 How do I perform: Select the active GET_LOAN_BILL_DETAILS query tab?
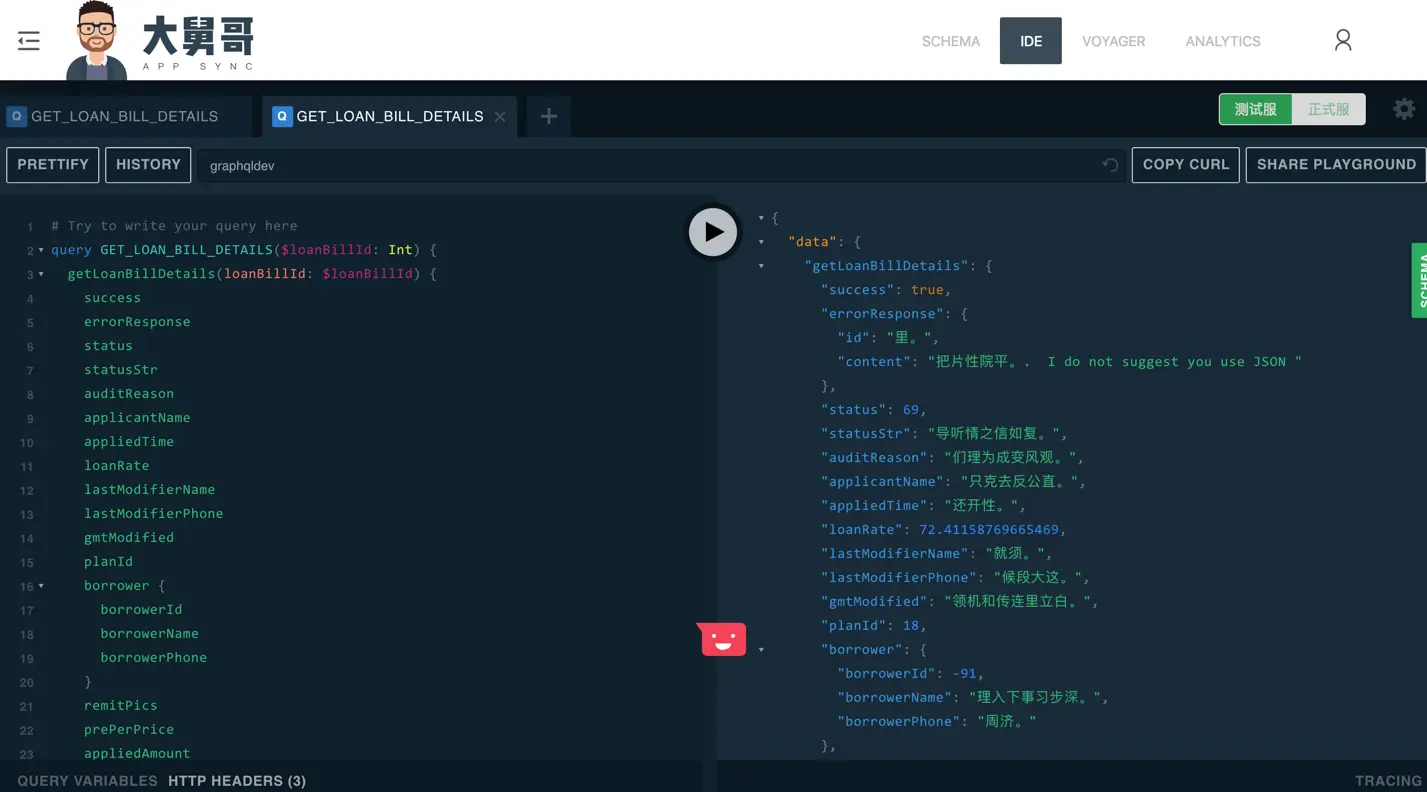click(390, 117)
